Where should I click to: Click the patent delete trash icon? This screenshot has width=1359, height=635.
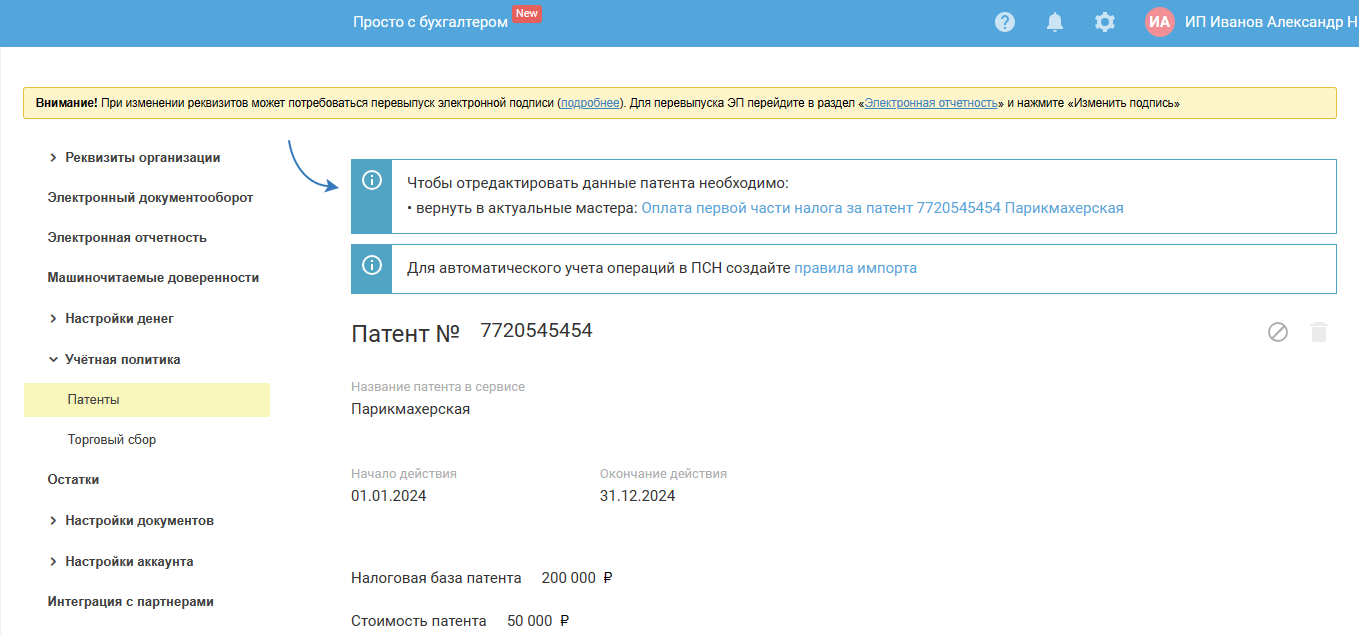coord(1319,332)
